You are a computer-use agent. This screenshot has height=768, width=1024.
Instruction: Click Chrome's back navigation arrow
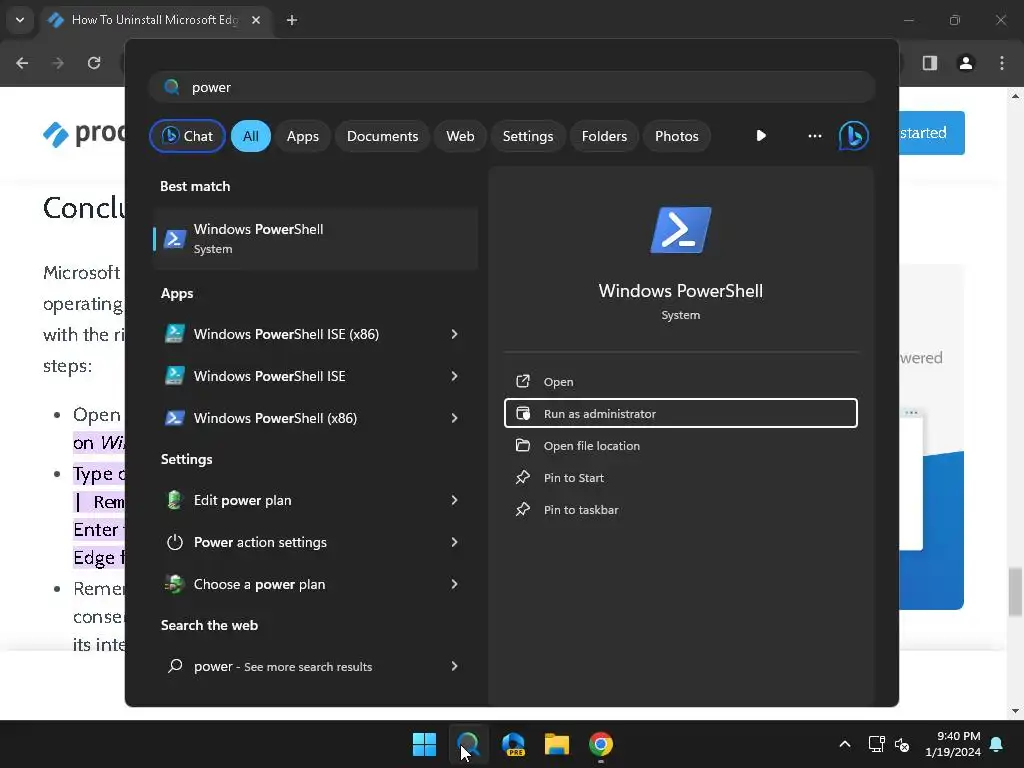22,63
